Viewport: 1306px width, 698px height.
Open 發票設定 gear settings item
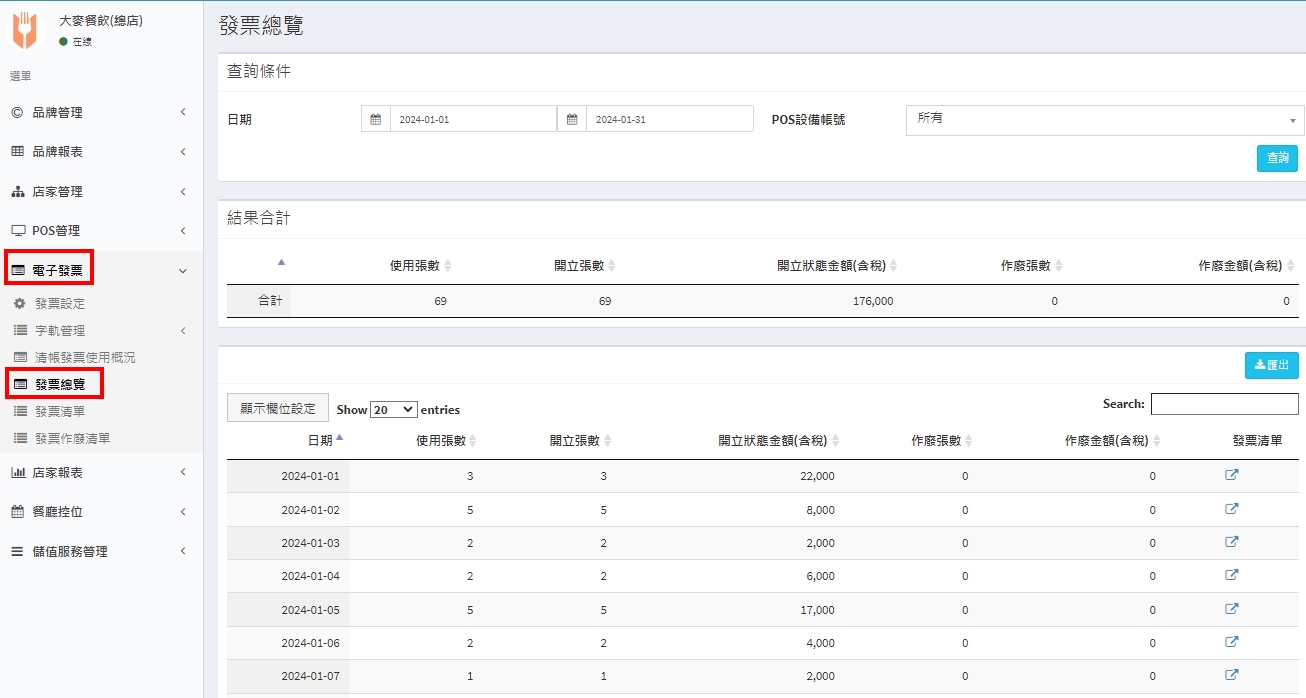pos(60,303)
